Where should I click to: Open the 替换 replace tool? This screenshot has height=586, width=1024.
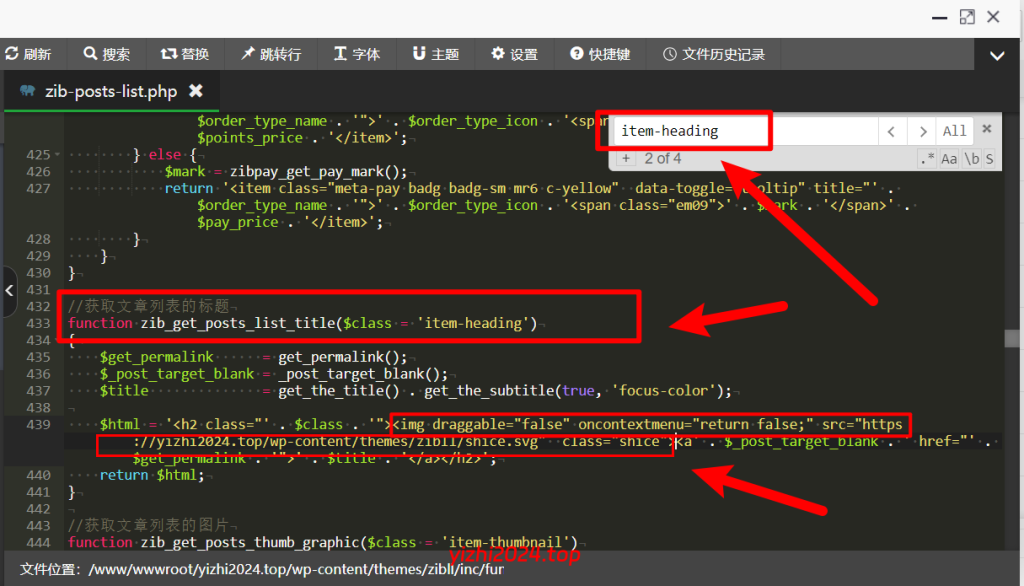184,54
